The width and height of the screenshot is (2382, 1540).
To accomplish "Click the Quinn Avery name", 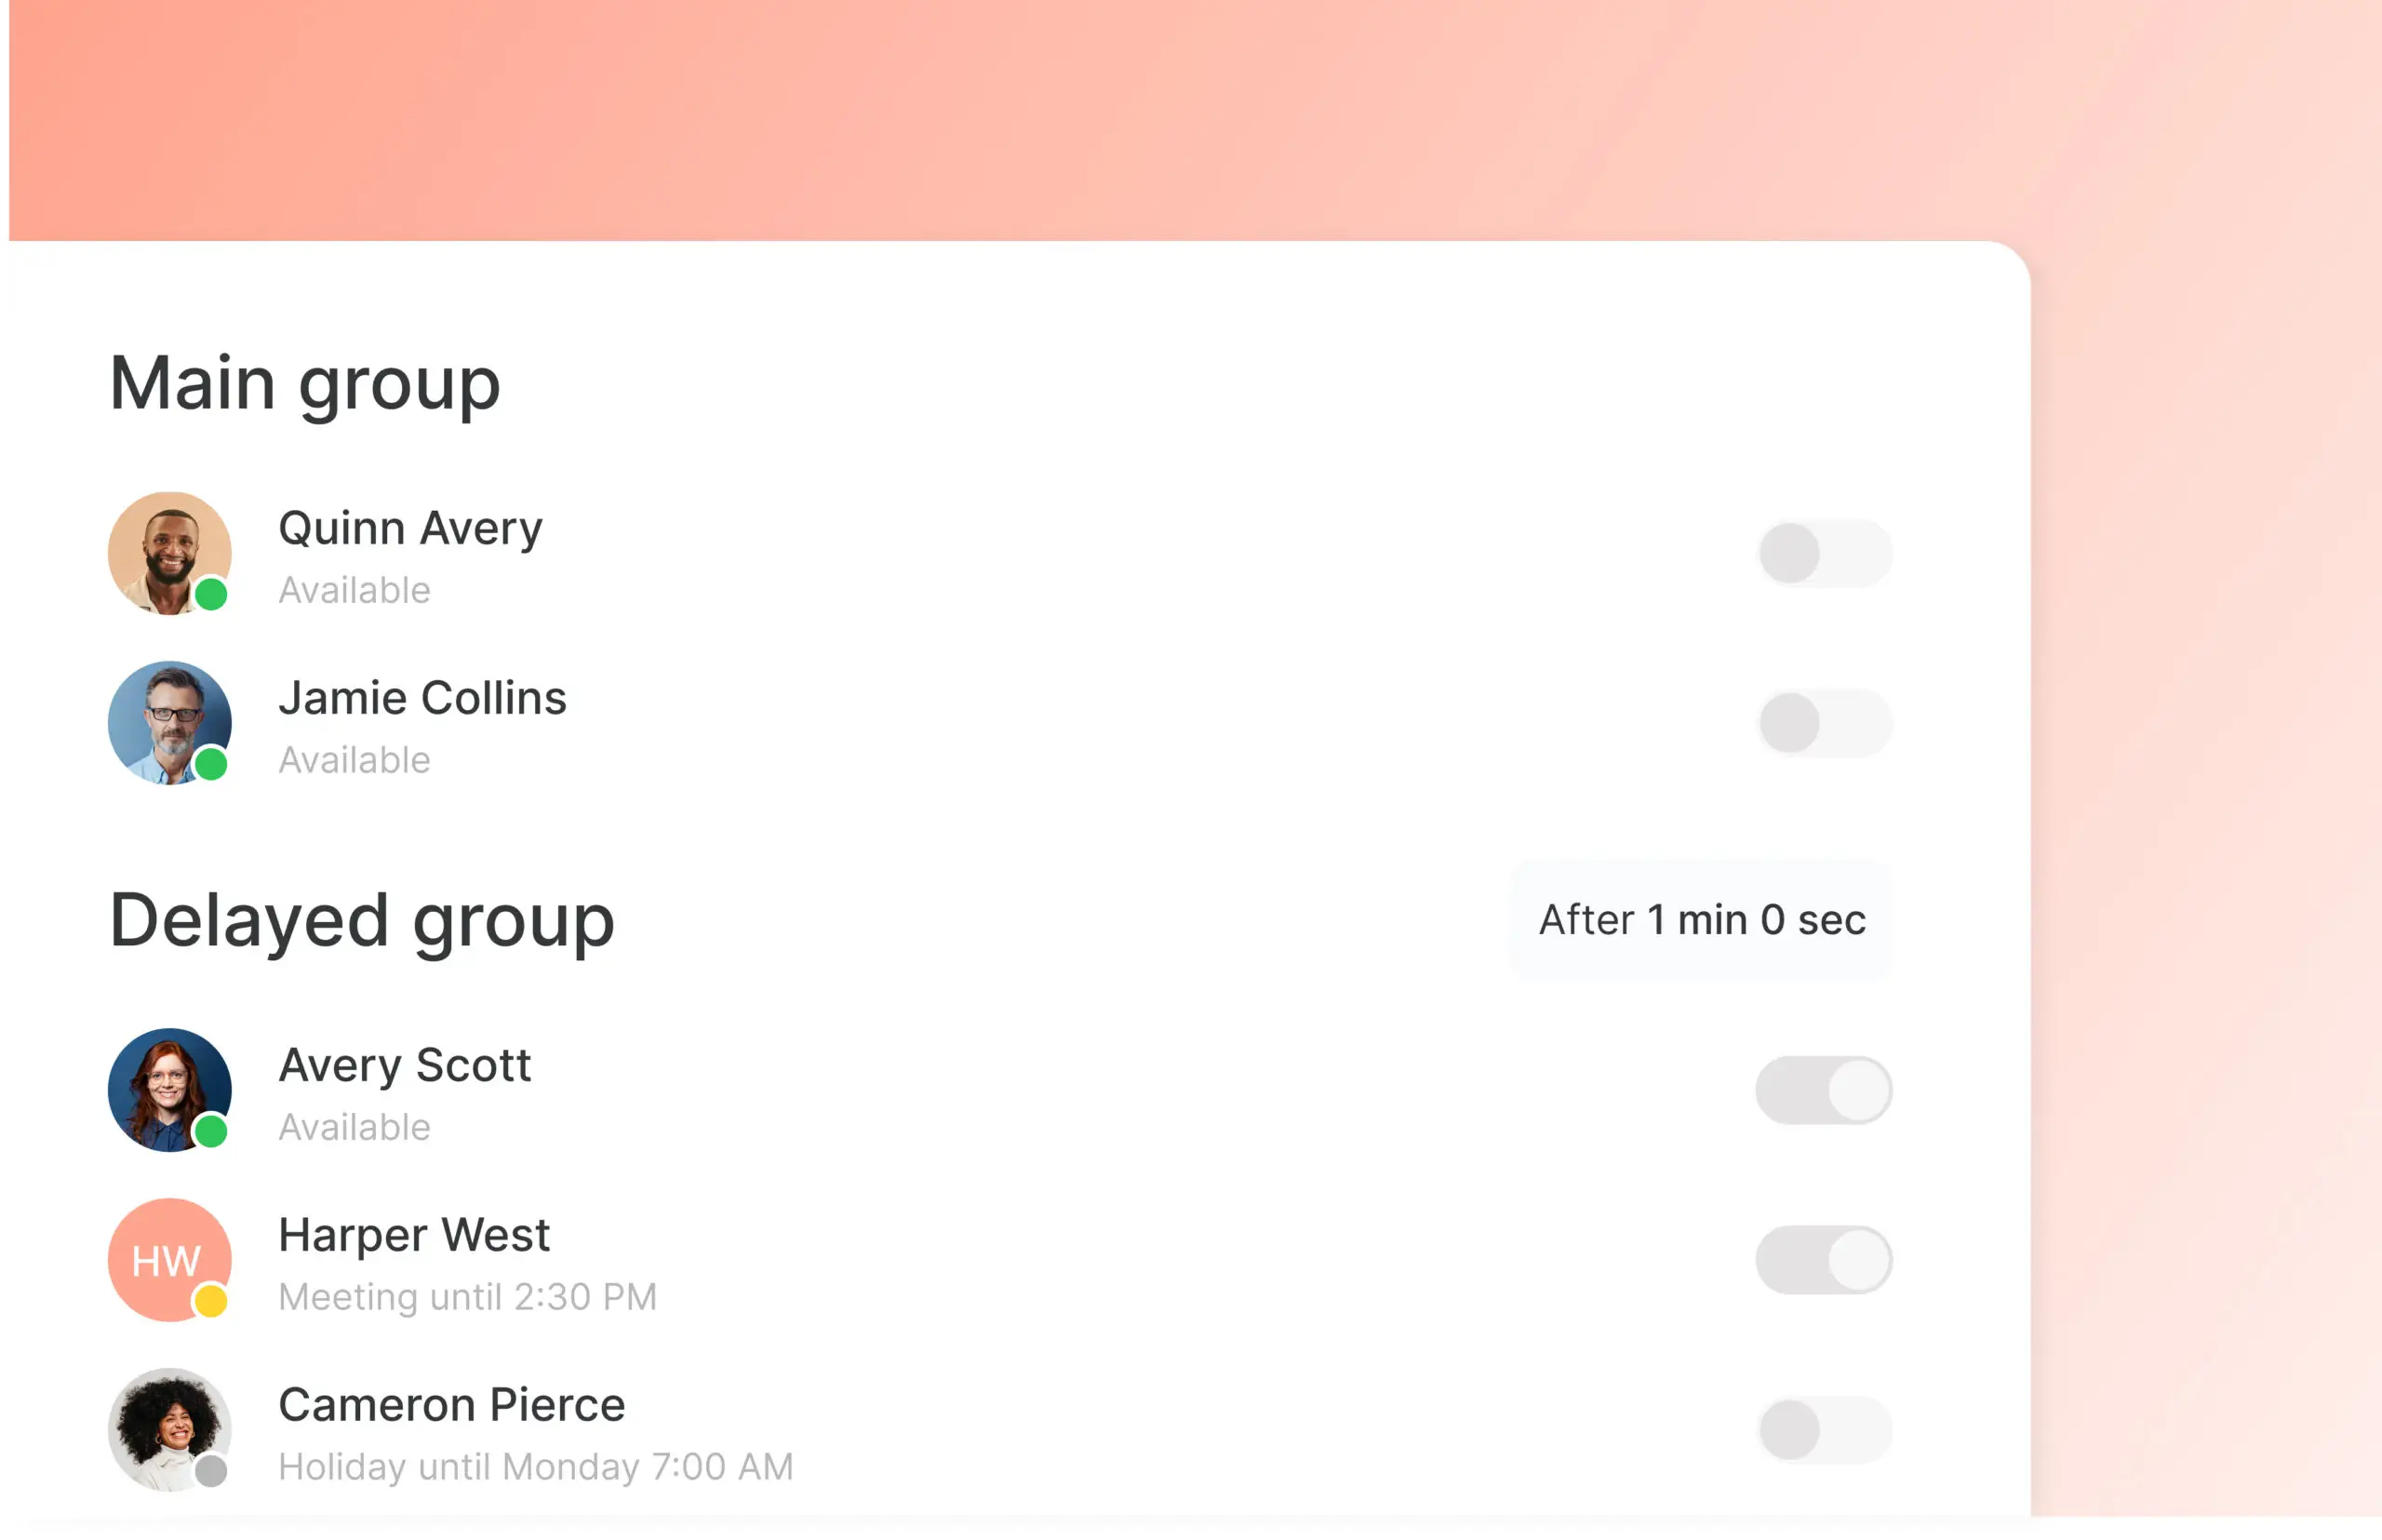I will coord(410,528).
